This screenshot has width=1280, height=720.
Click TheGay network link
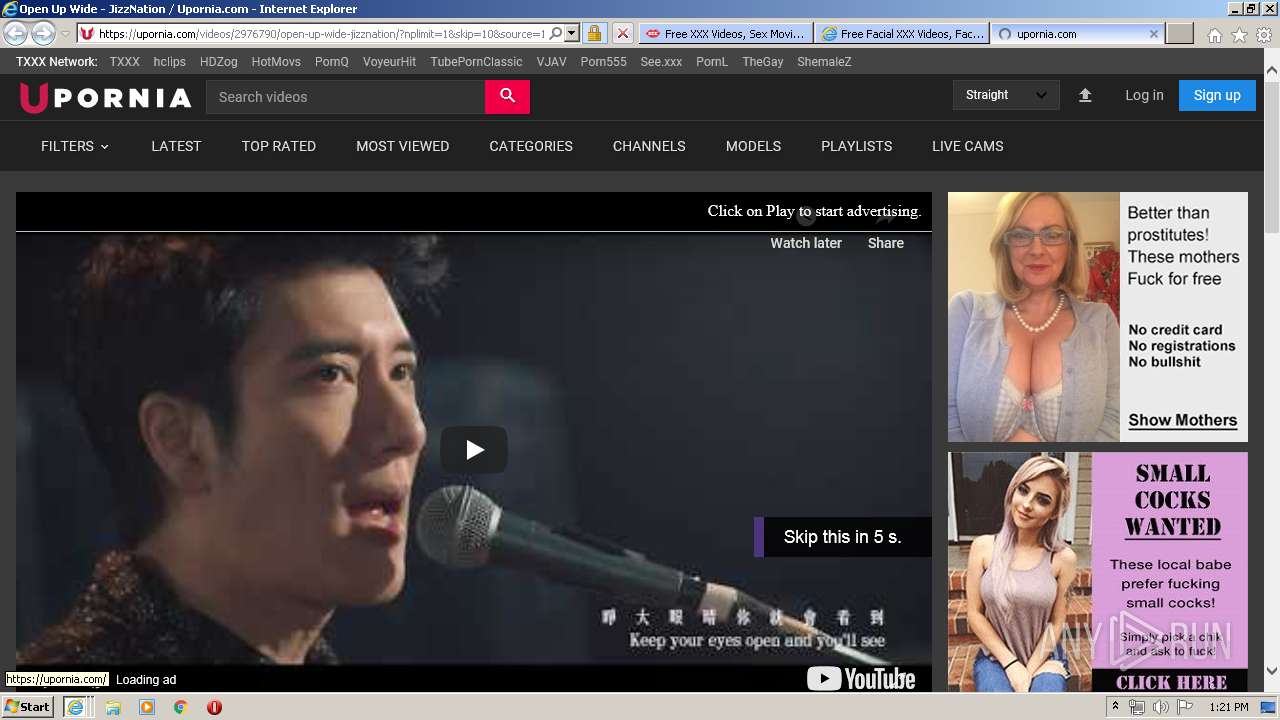click(x=762, y=61)
